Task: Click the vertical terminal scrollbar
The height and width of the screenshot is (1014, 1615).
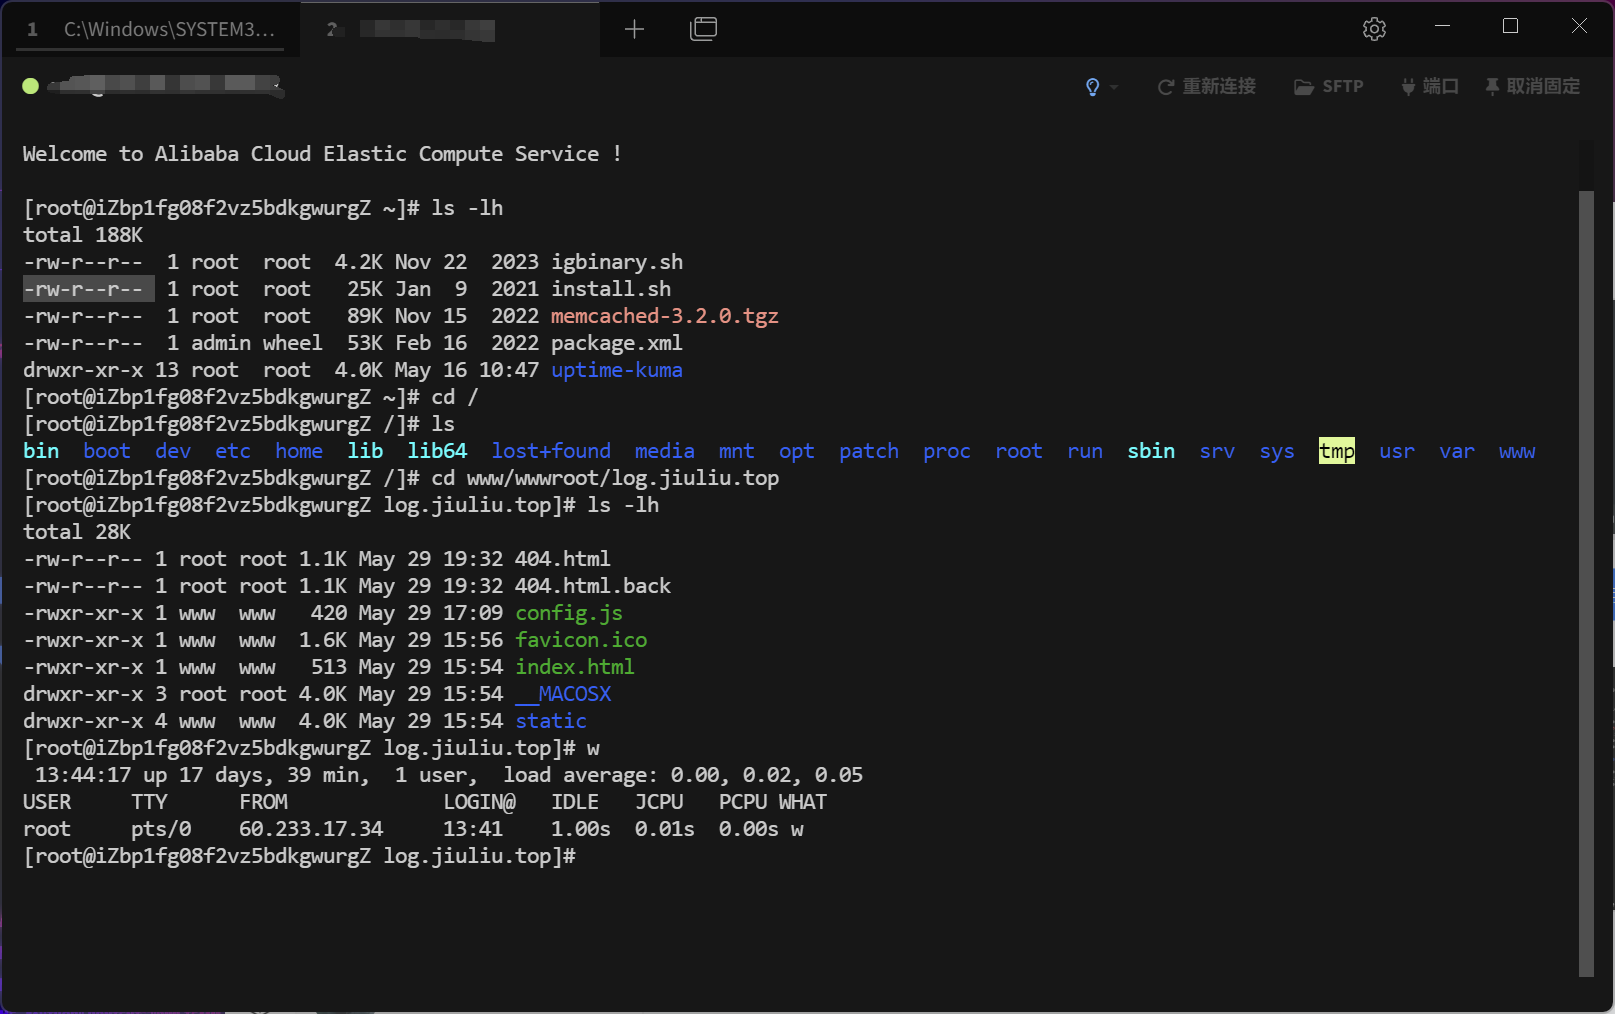Action: (1585, 582)
